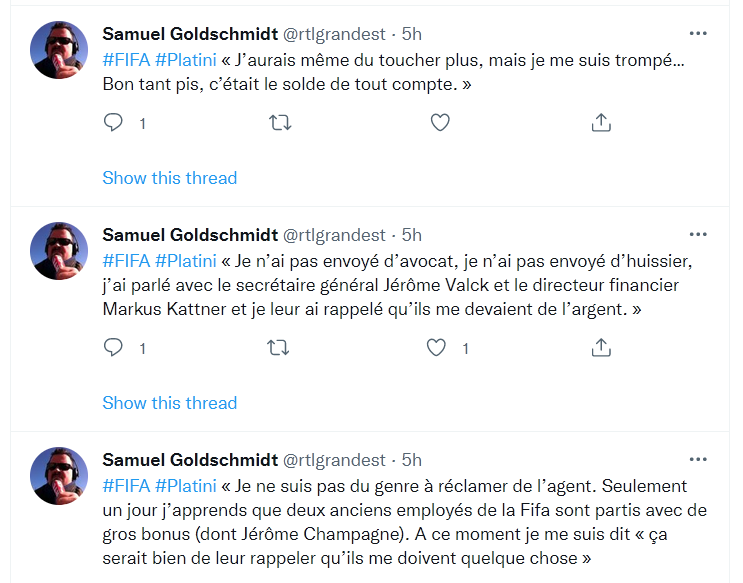Viewport: 743px width, 583px height.
Task: Share the 'solde de tout compte' tweet
Action: point(601,122)
